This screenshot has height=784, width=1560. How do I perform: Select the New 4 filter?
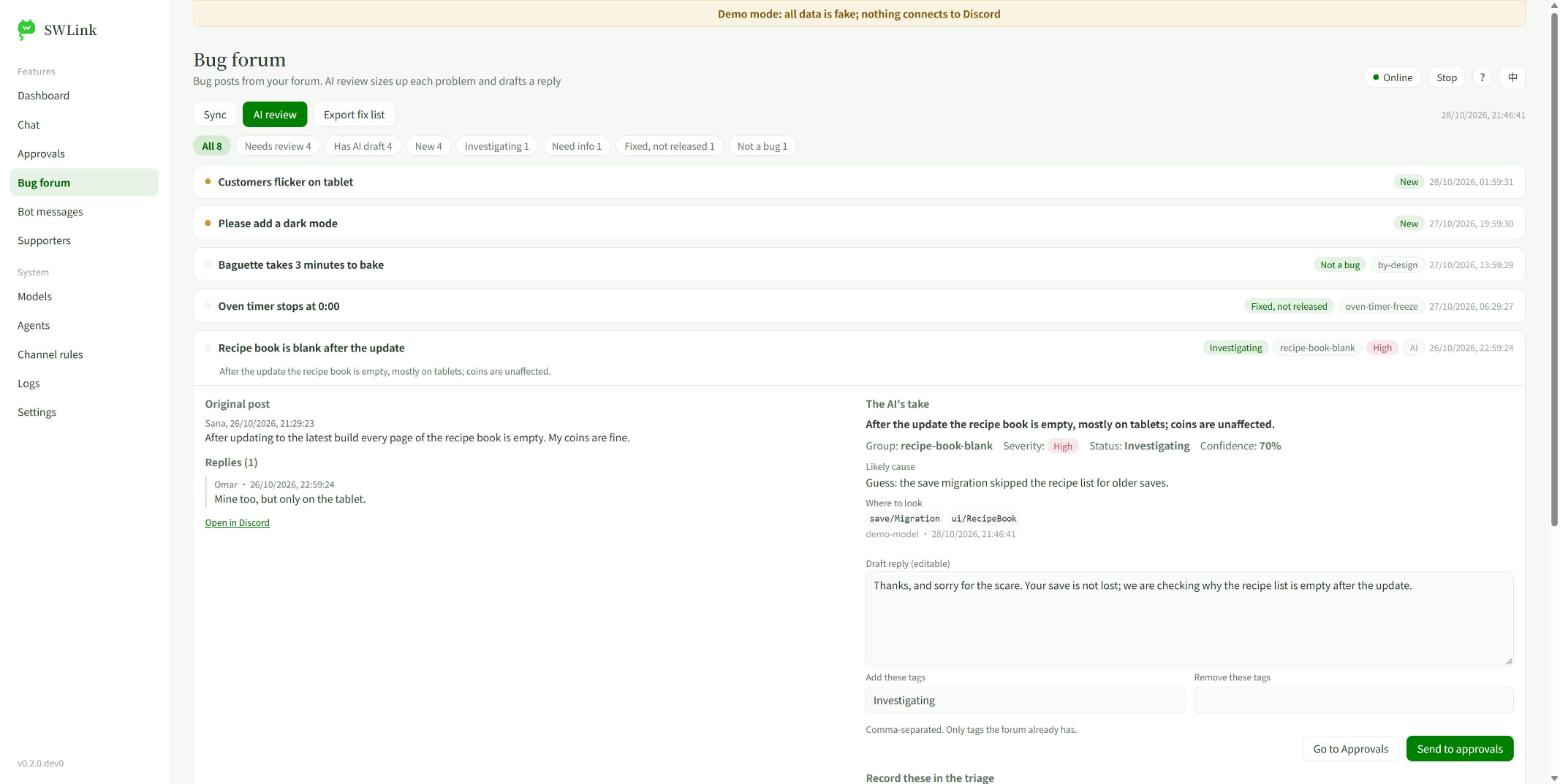[428, 146]
